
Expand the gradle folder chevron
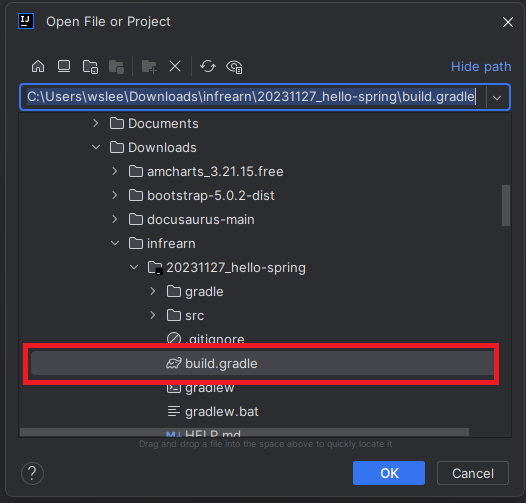[153, 291]
